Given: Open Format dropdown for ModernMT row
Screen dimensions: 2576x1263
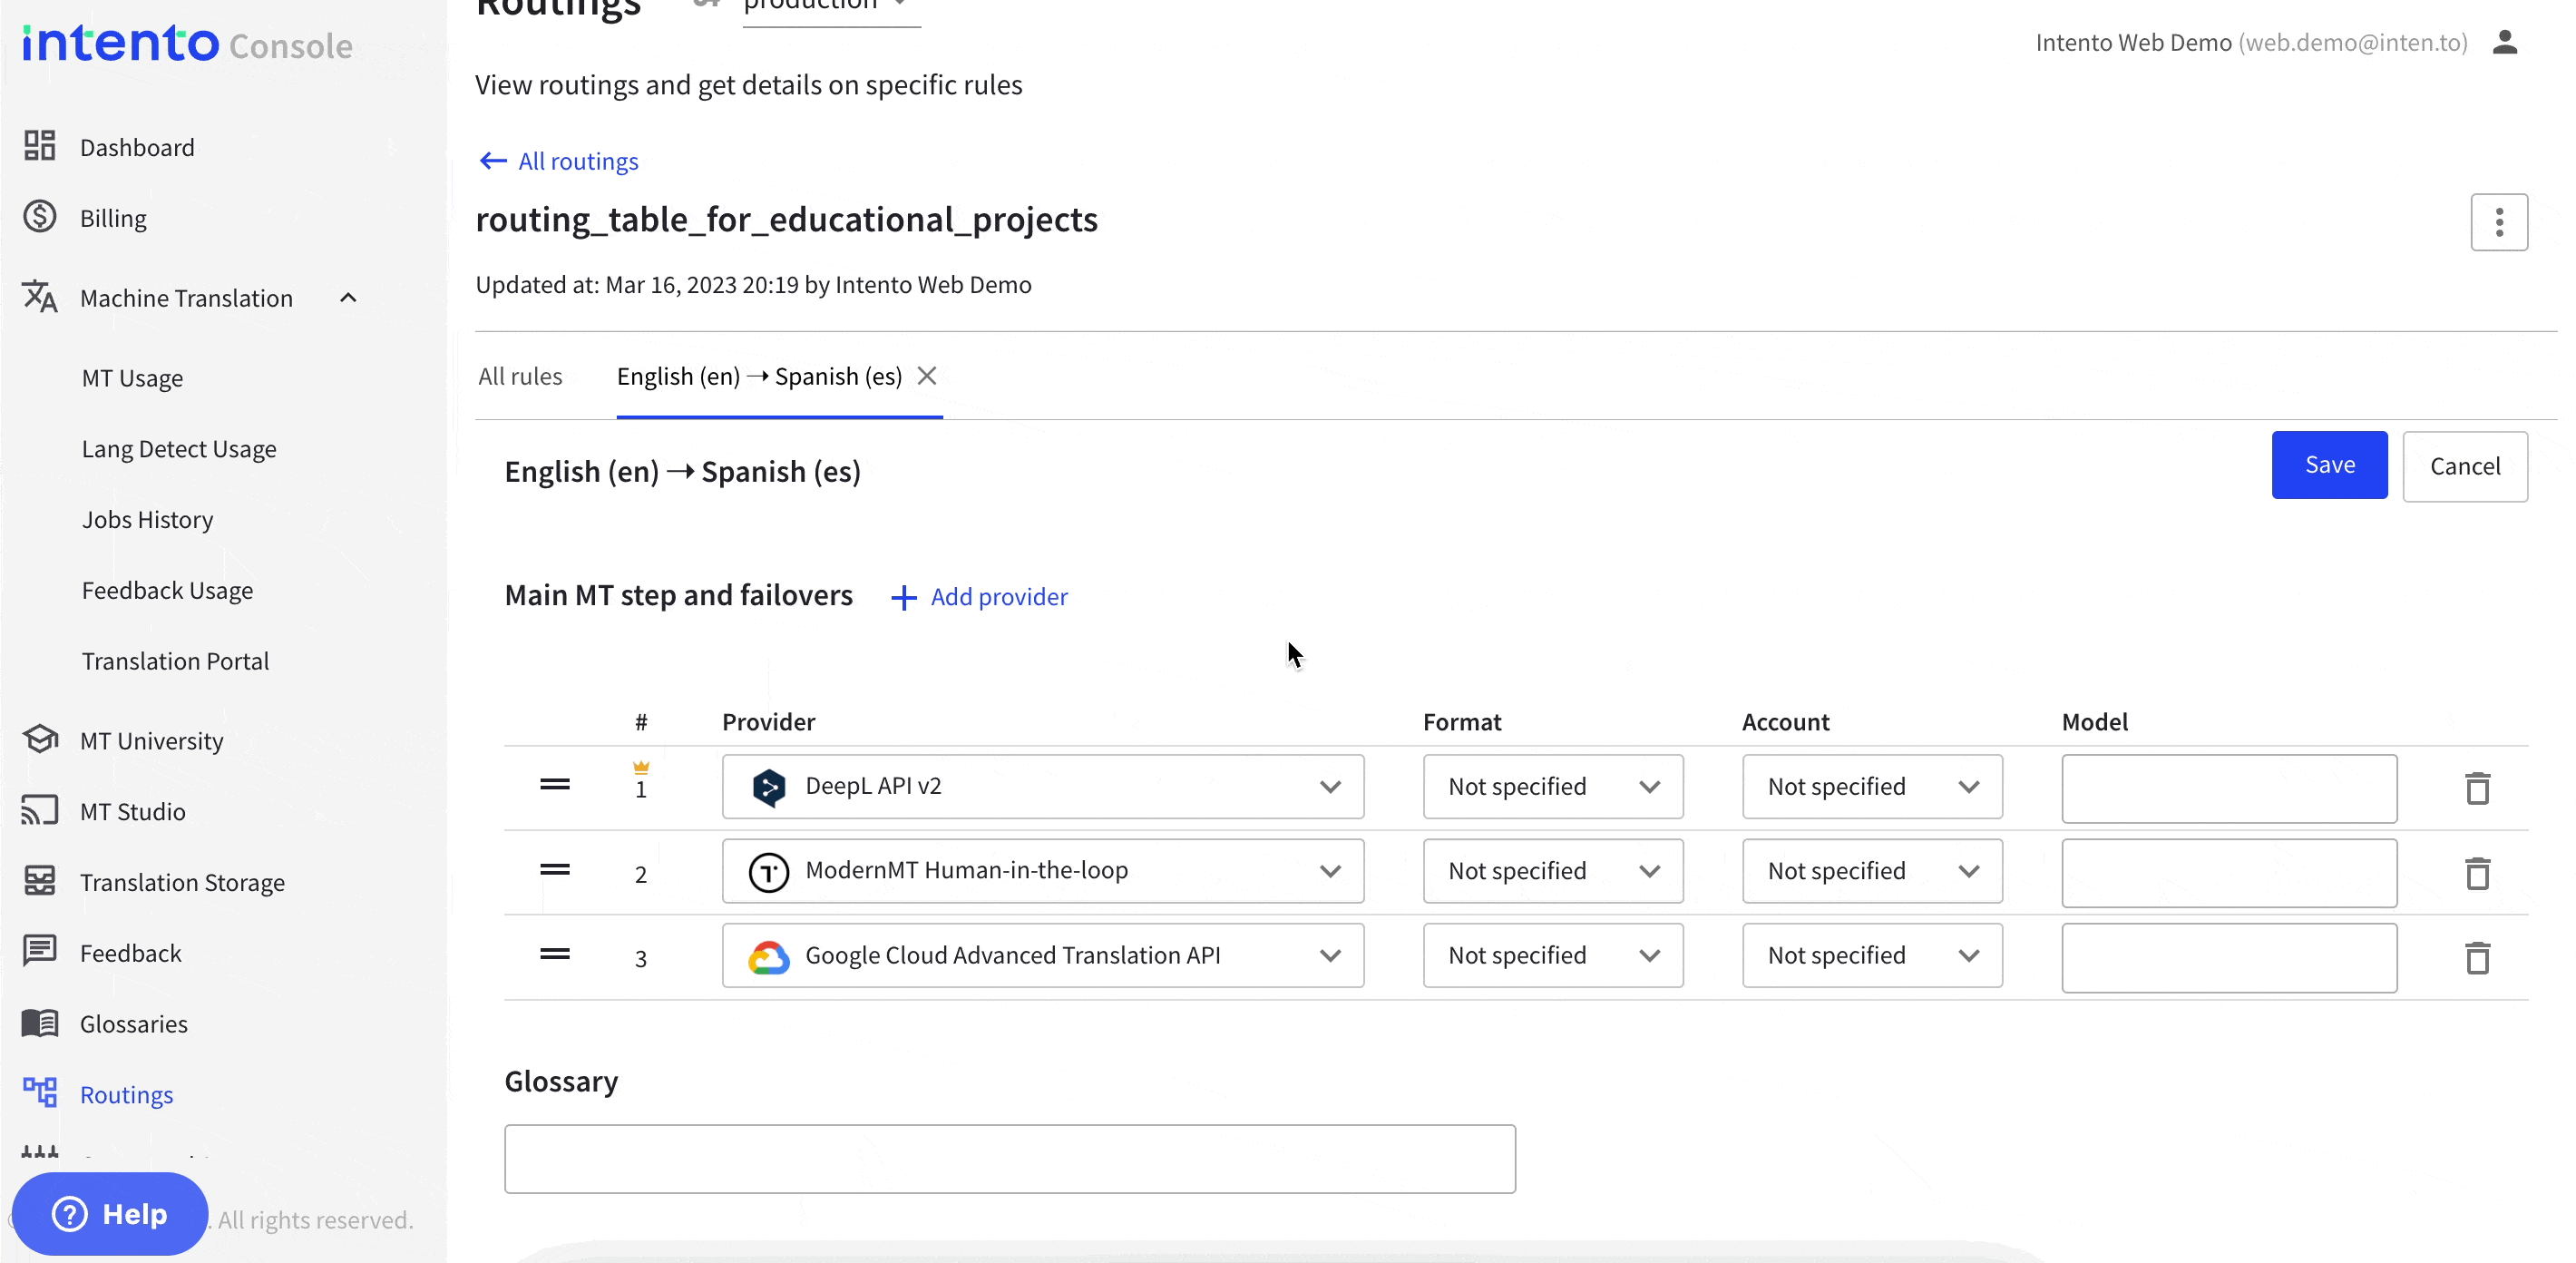Looking at the screenshot, I should tap(1553, 871).
